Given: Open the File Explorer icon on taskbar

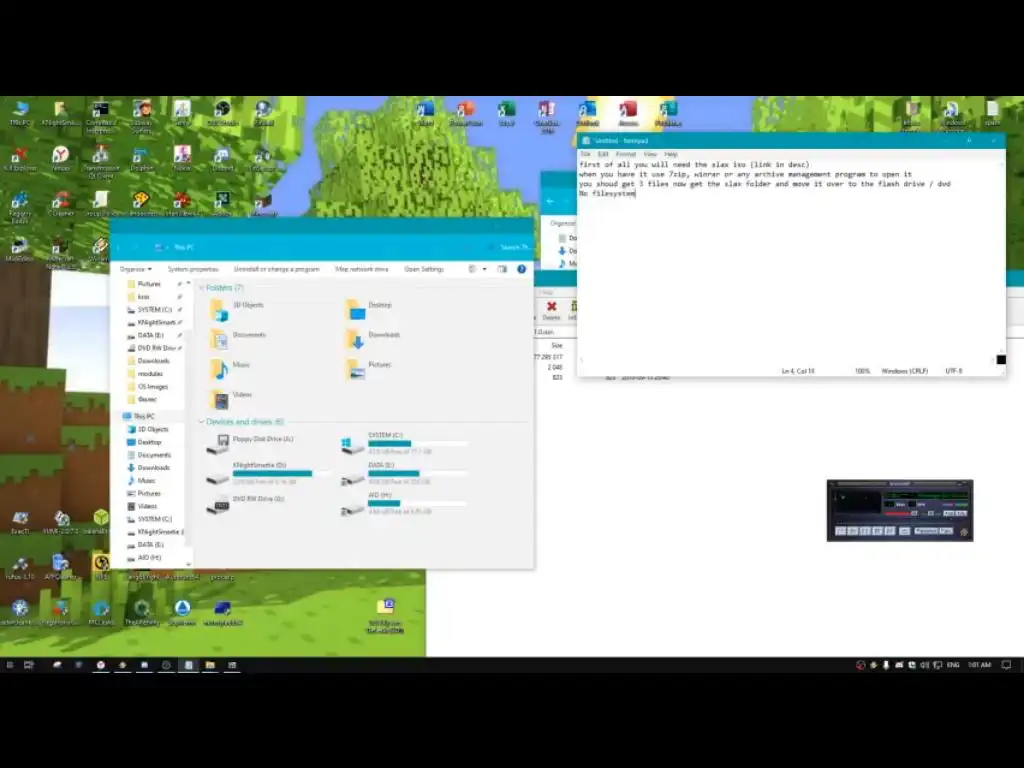Looking at the screenshot, I should click(210, 665).
